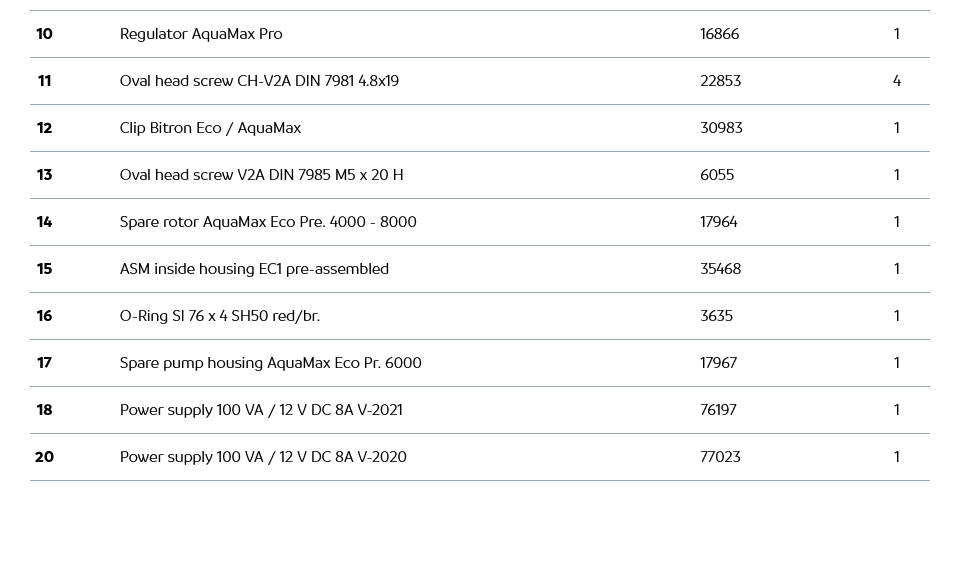Viewport: 953px width, 565px height.
Task: Select the Spare rotor AquaMax Eco Pre. entry
Action: (268, 222)
